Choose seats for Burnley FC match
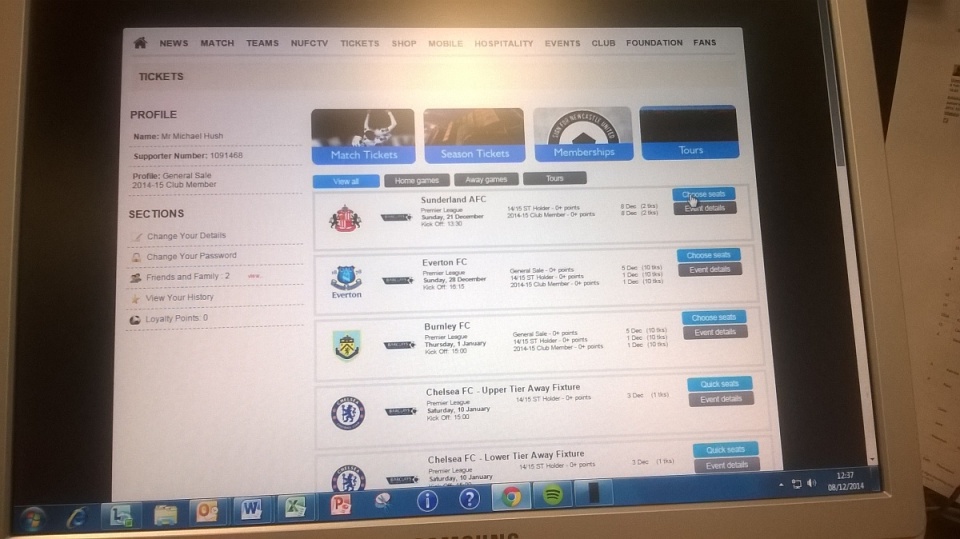 coord(714,317)
